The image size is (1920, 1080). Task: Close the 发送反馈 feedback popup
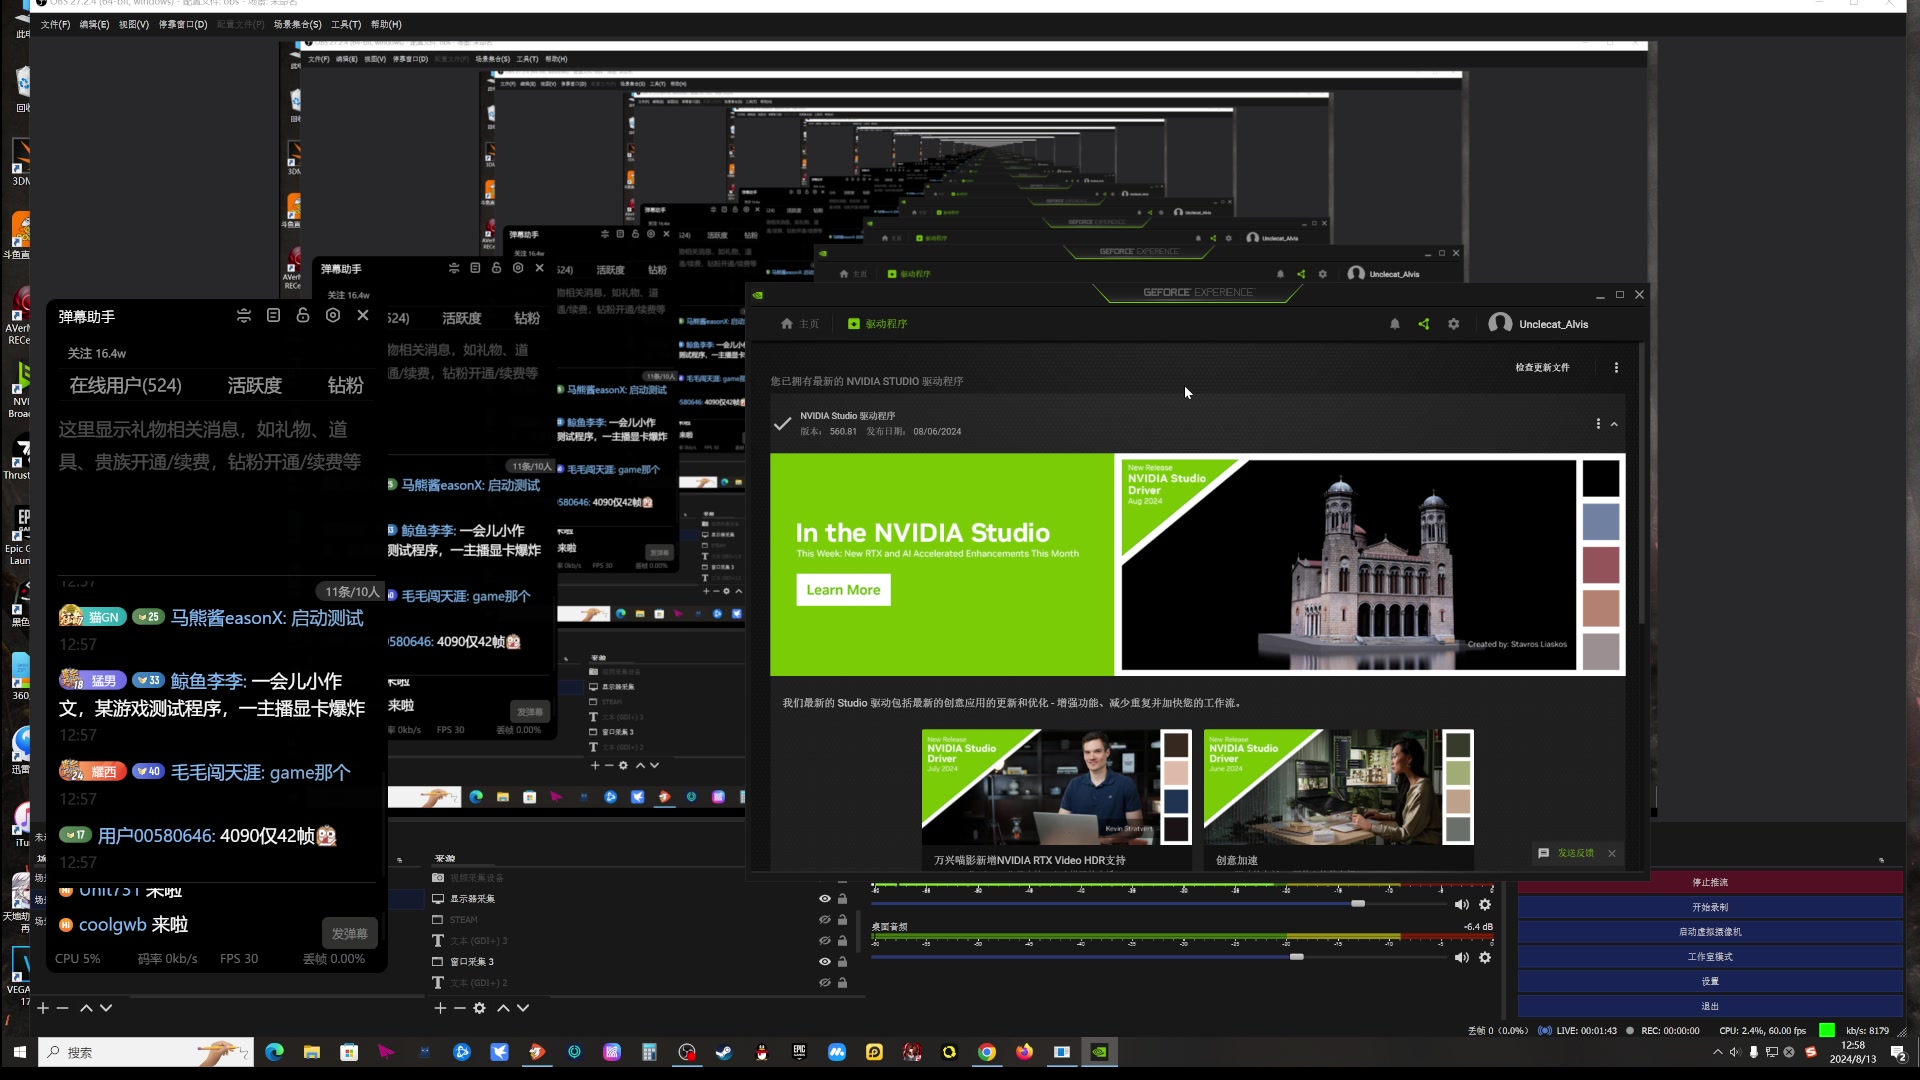pyautogui.click(x=1612, y=853)
